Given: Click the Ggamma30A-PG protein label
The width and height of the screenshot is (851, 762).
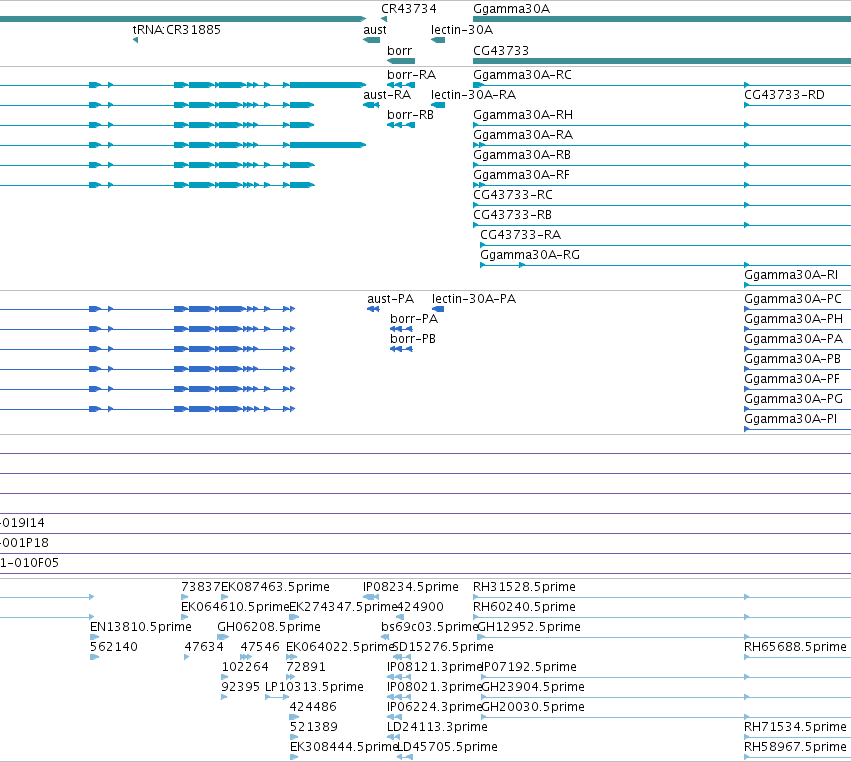Looking at the screenshot, I should tap(793, 398).
